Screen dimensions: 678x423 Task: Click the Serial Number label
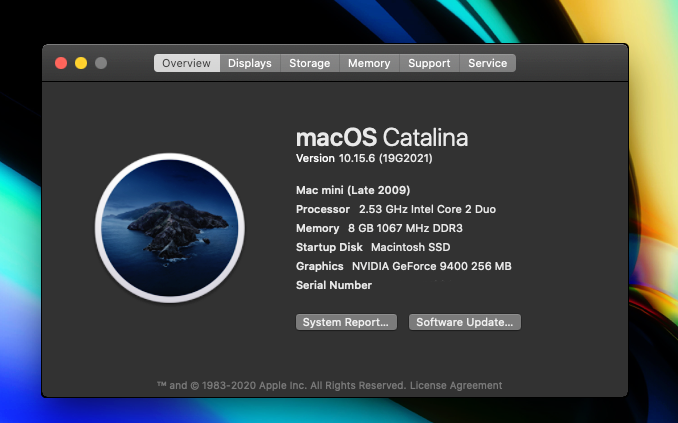334,285
